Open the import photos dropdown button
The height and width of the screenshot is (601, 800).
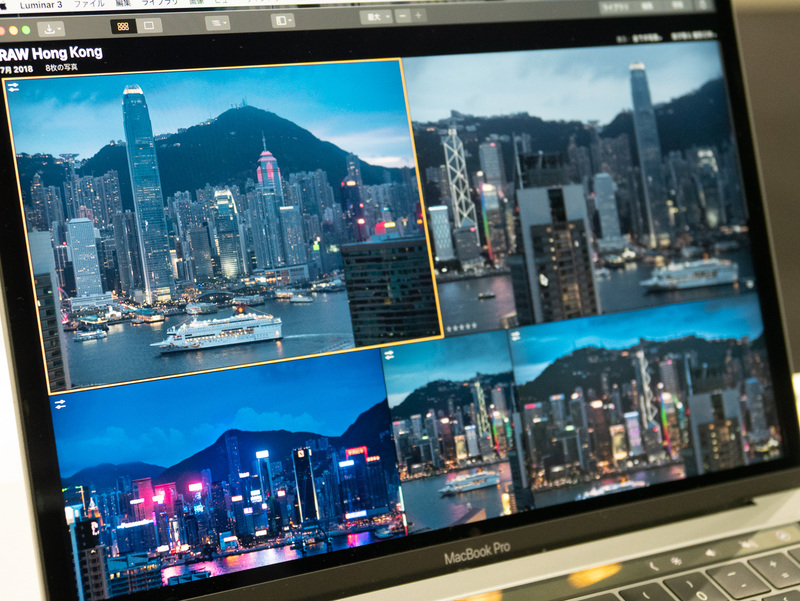pyautogui.click(x=51, y=29)
